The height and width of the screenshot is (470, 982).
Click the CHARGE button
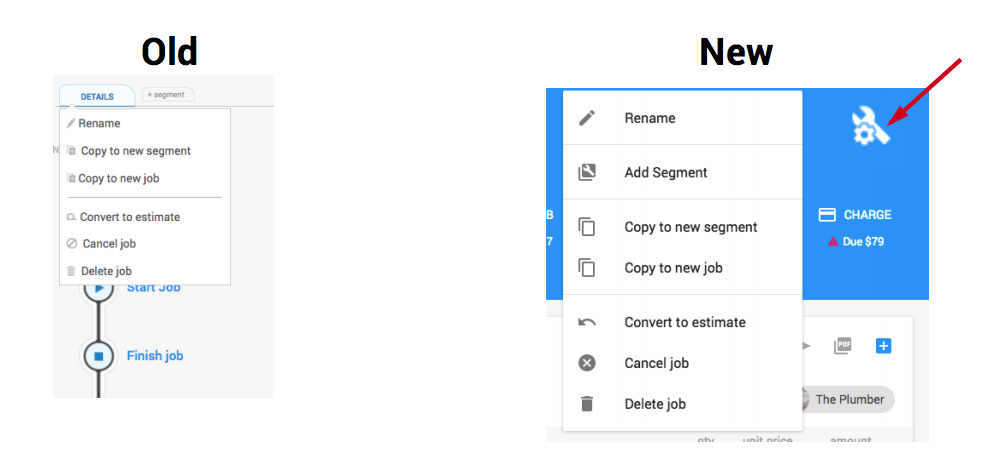pos(855,215)
